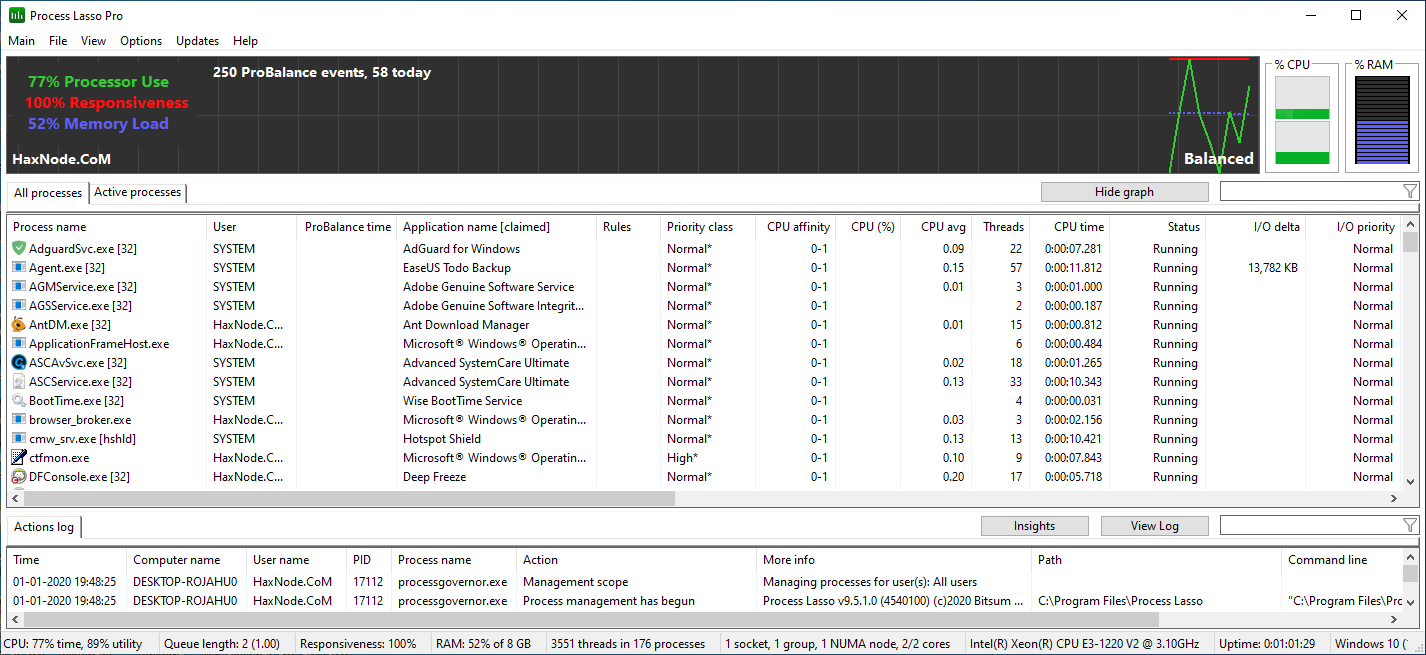Click '13,782 KB' I/O delta value
1426x655 pixels.
click(1273, 267)
